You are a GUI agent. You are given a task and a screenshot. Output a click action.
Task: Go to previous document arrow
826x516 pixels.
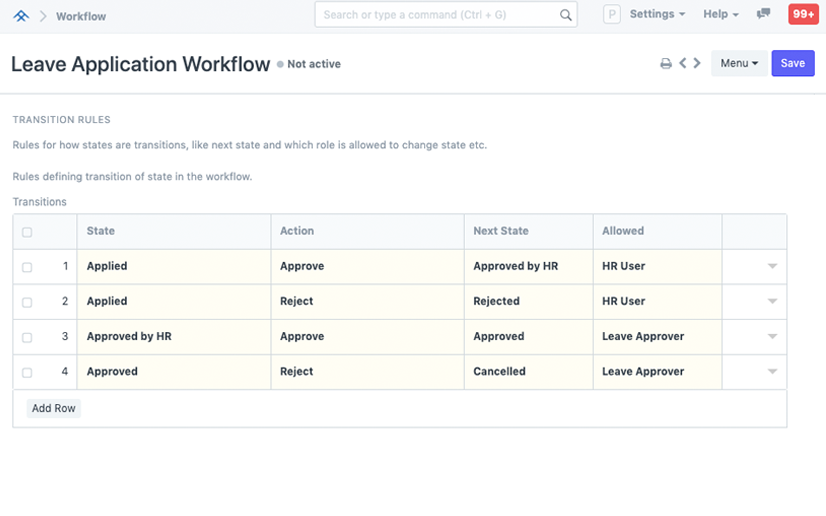(683, 63)
